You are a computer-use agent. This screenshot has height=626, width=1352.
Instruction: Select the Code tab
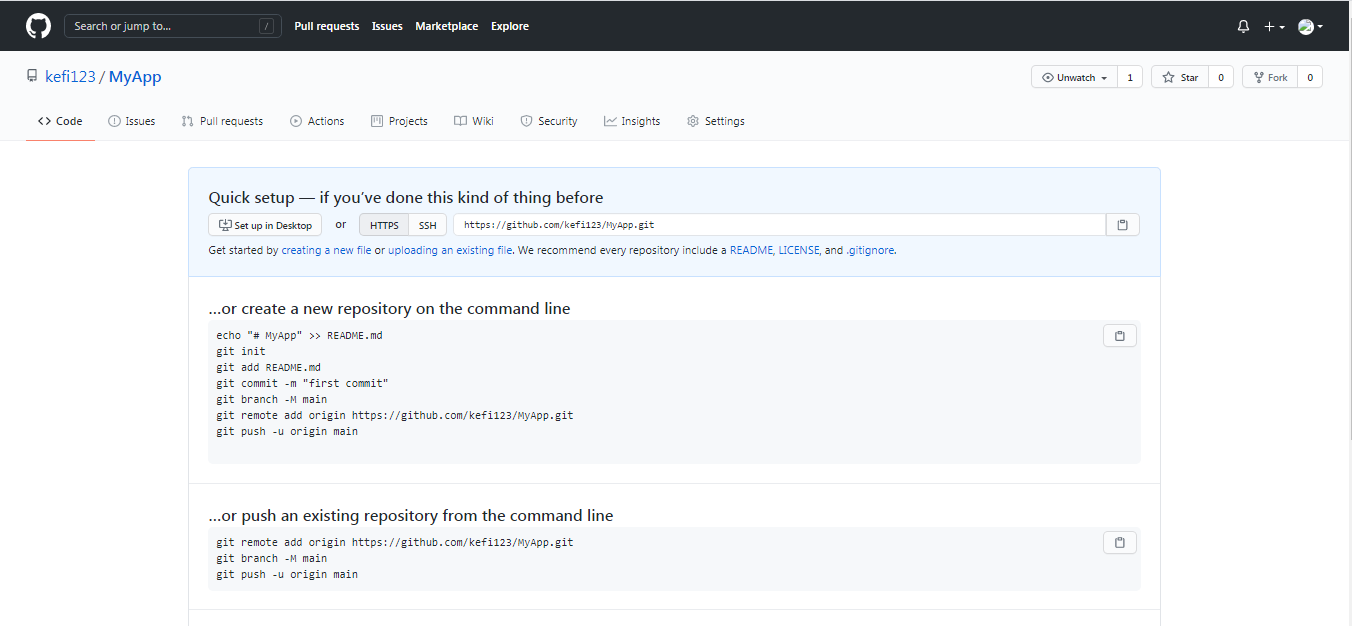coord(60,121)
